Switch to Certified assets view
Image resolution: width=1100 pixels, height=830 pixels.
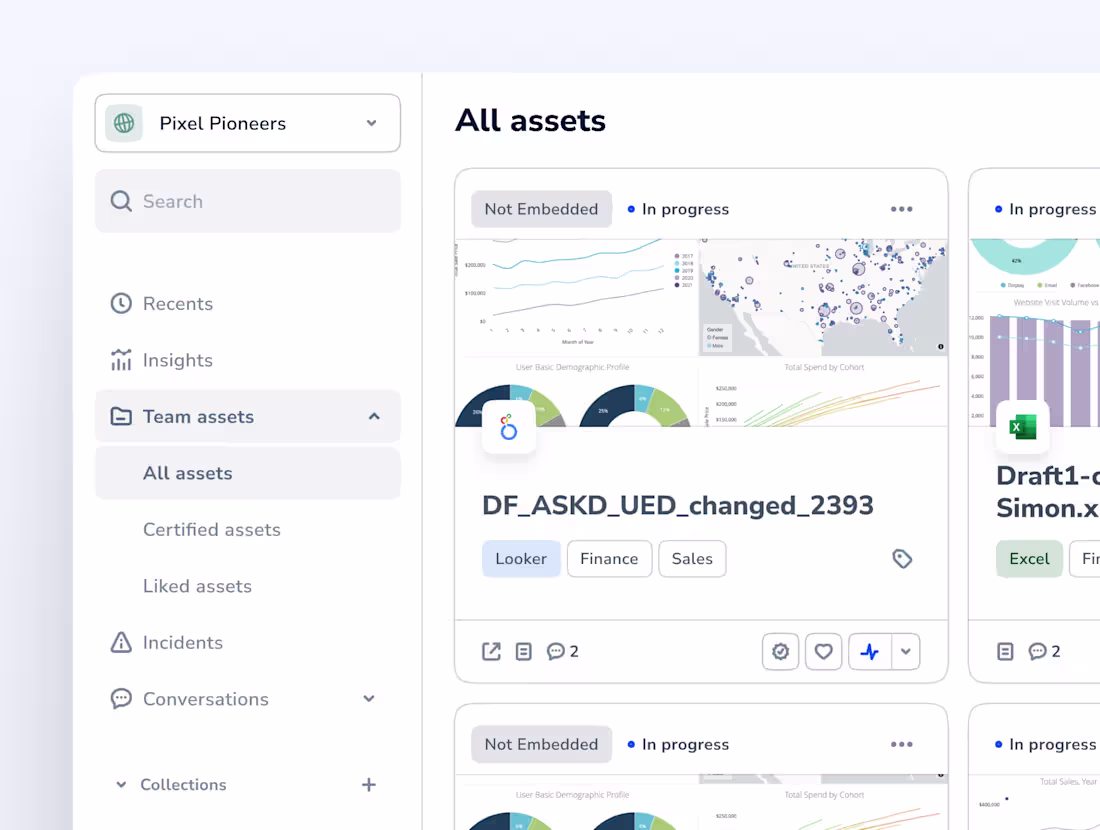(x=211, y=529)
